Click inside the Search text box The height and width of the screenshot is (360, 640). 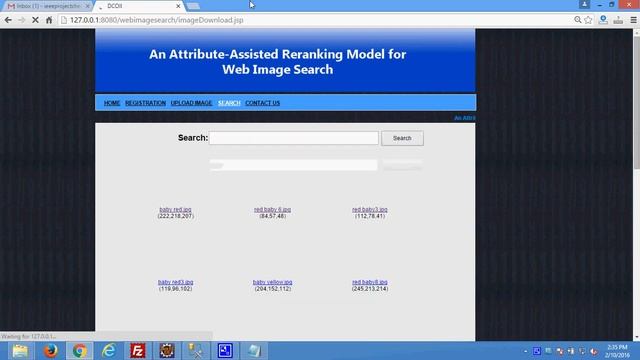point(294,138)
